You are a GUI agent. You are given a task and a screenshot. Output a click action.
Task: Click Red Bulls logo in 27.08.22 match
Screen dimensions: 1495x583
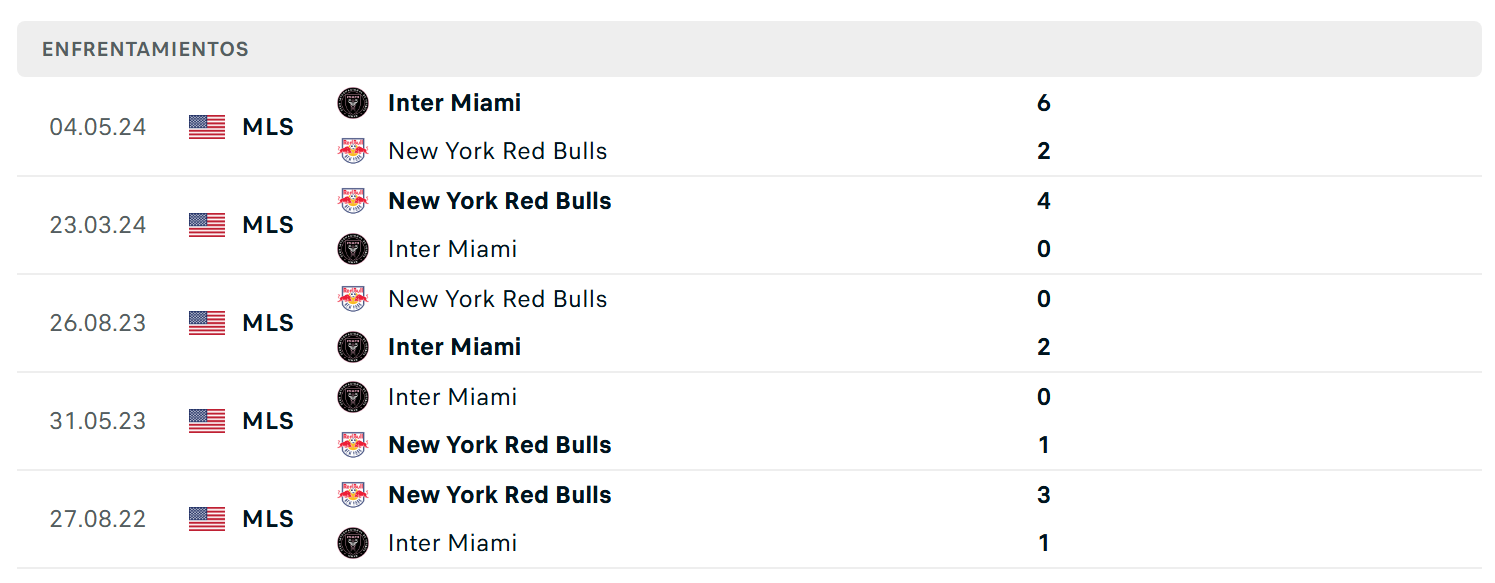(x=353, y=495)
